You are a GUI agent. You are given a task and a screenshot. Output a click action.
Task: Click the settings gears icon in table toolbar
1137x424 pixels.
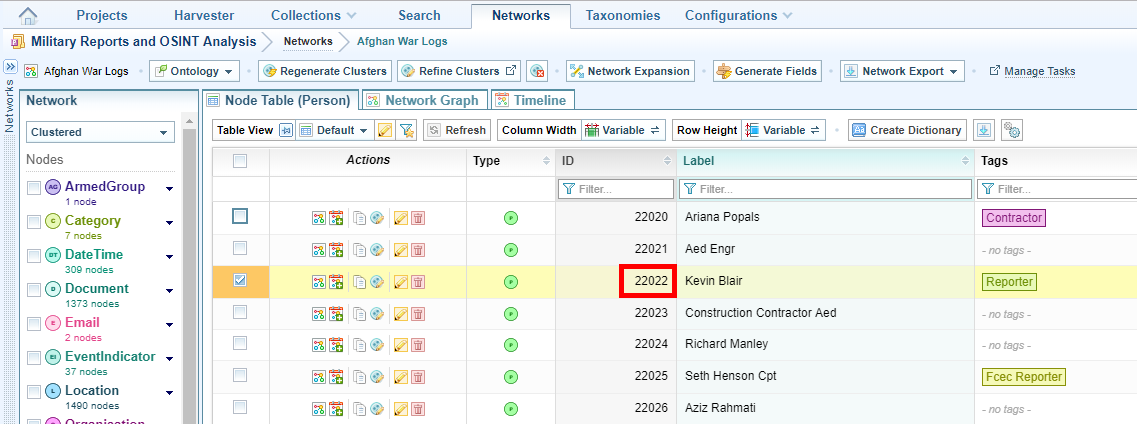coord(1012,130)
